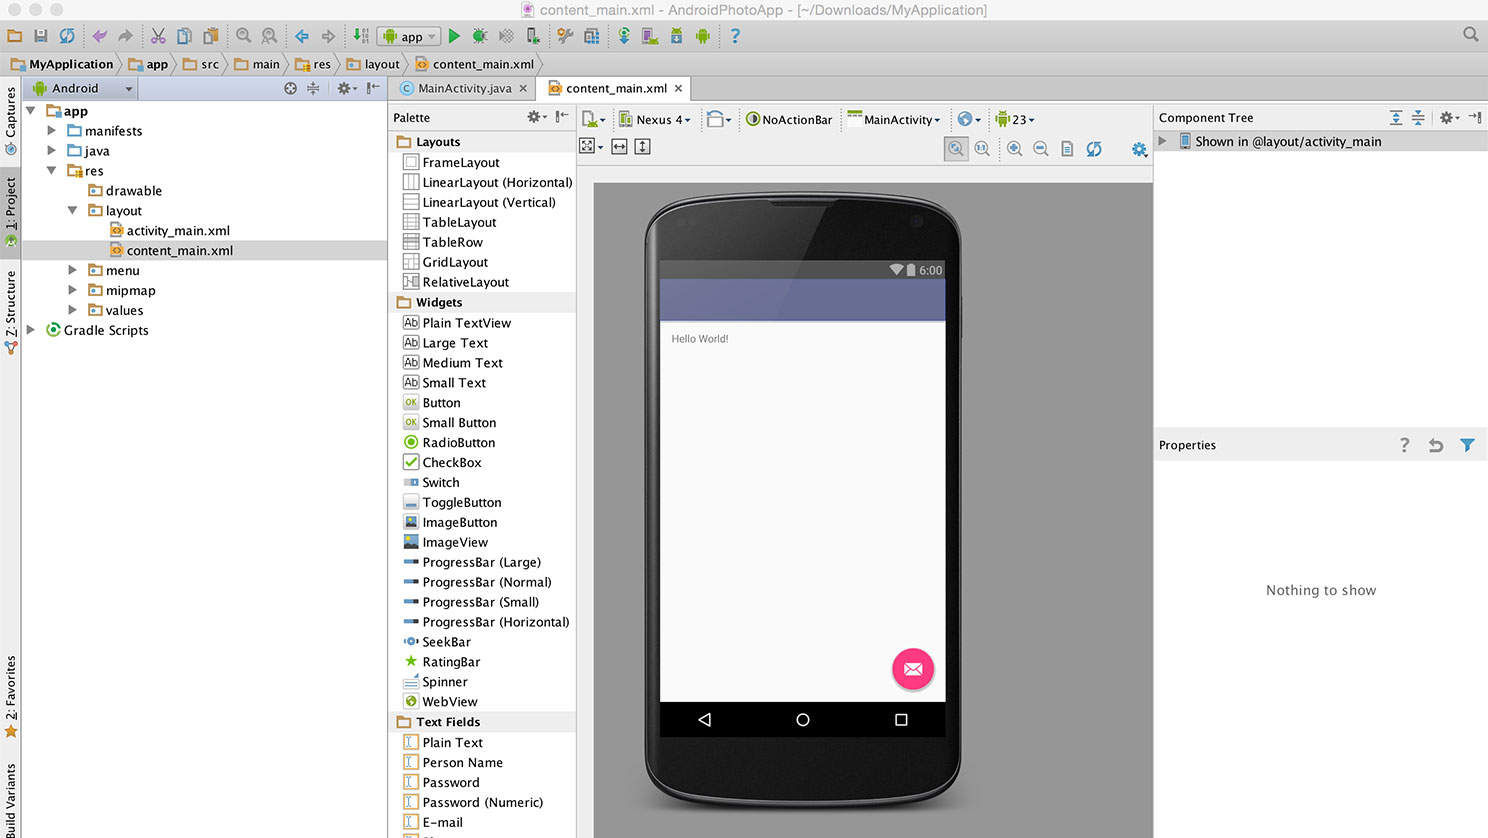Viewport: 1488px width, 838px height.
Task: Open the SDK Manager from the toolbar
Action: pos(676,36)
